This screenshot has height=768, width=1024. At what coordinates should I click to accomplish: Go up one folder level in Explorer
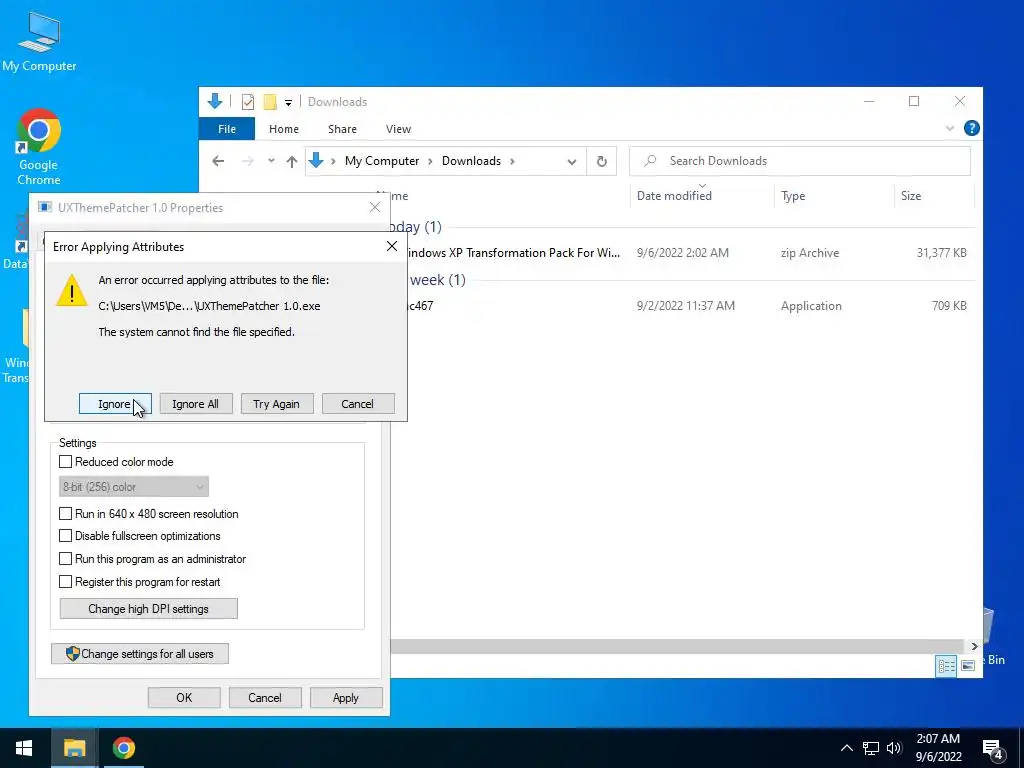click(x=292, y=161)
